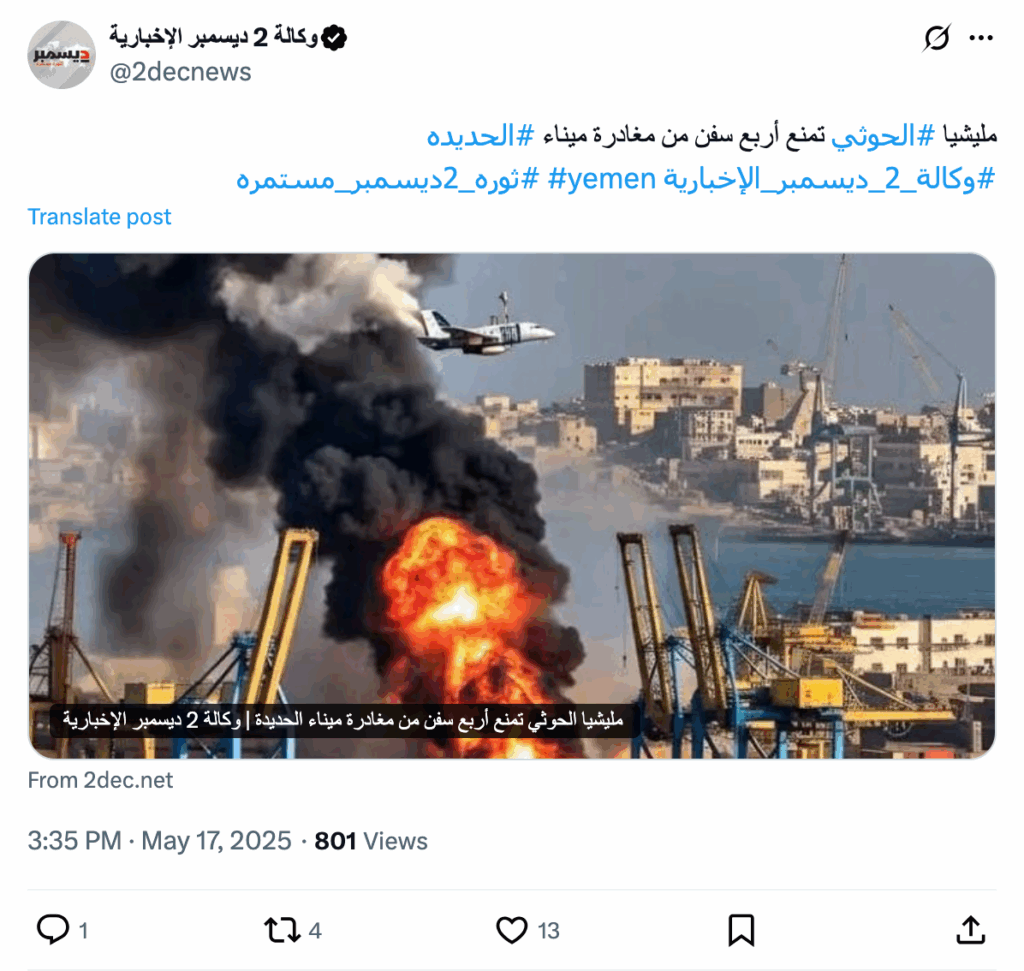This screenshot has width=1024, height=971.
Task: Open the #ثوره_2ديسمبر_مستمره hashtag
Action: [x=388, y=179]
